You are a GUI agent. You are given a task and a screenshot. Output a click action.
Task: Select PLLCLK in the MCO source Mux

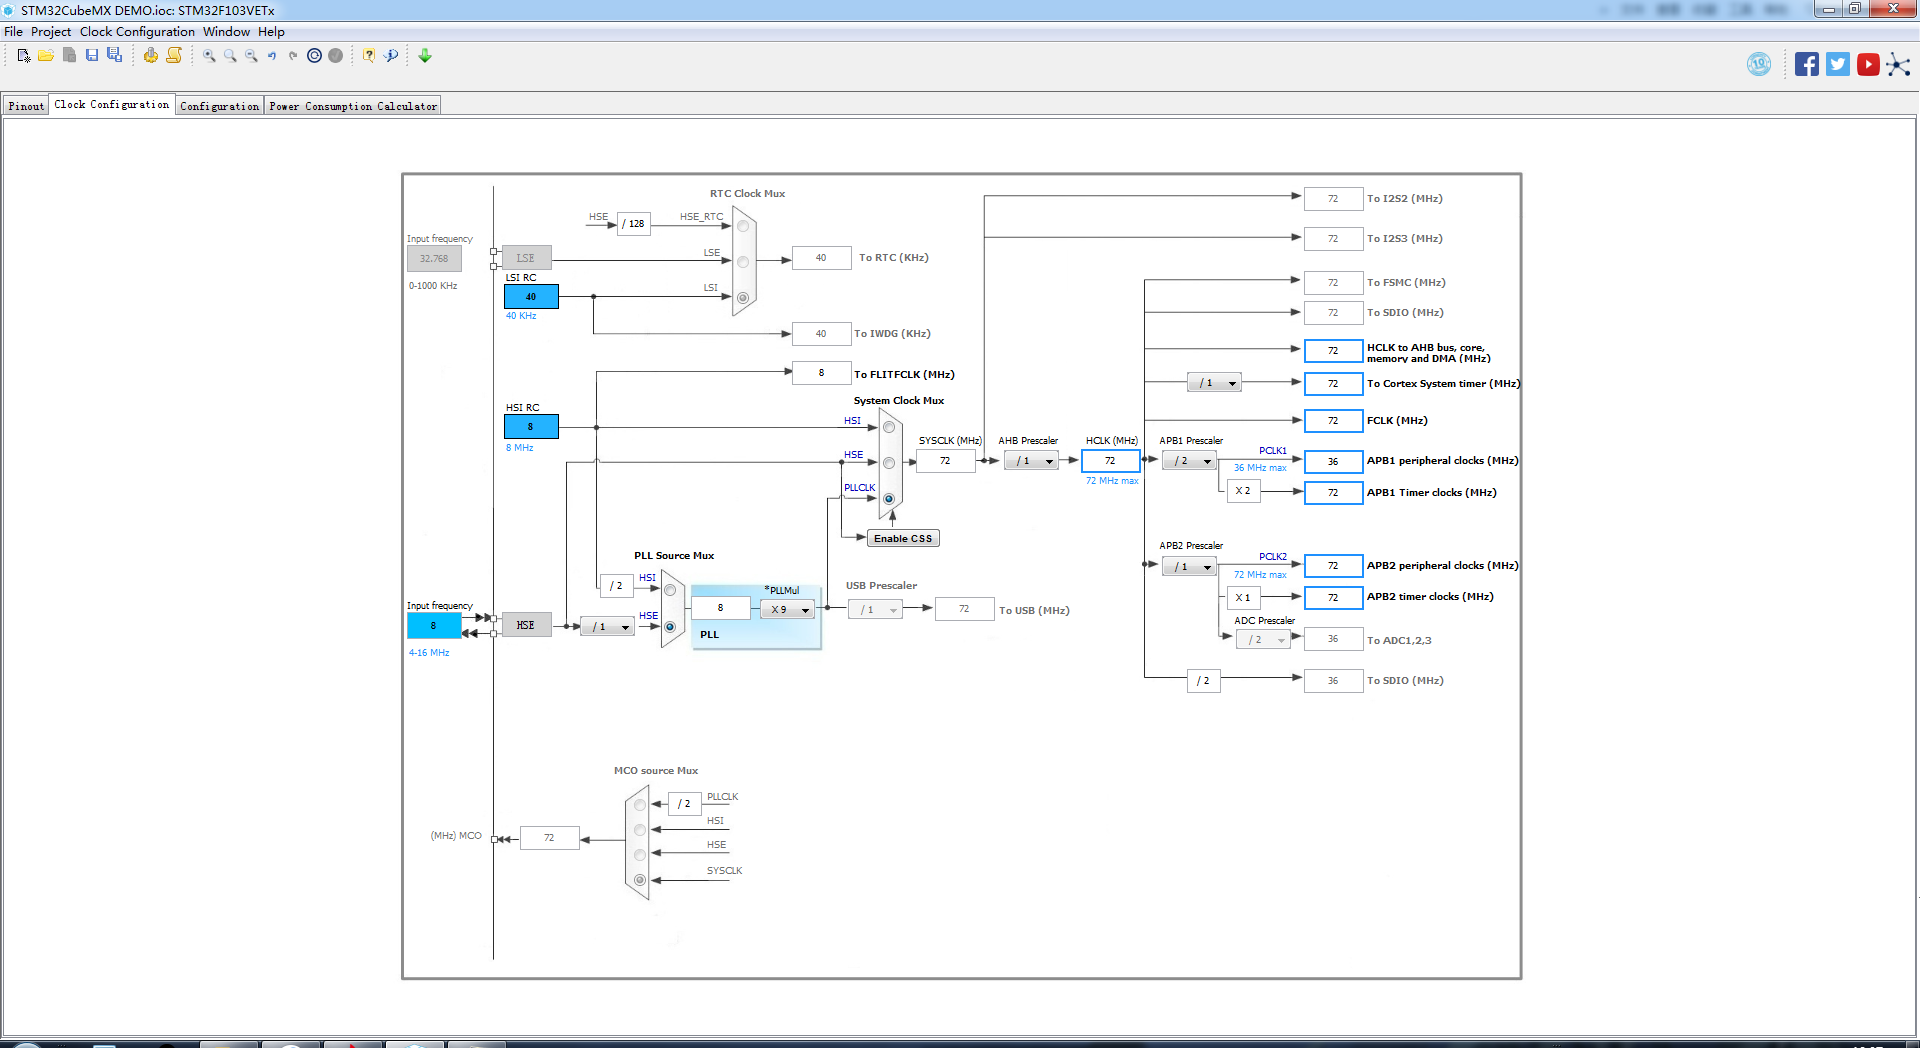point(640,805)
